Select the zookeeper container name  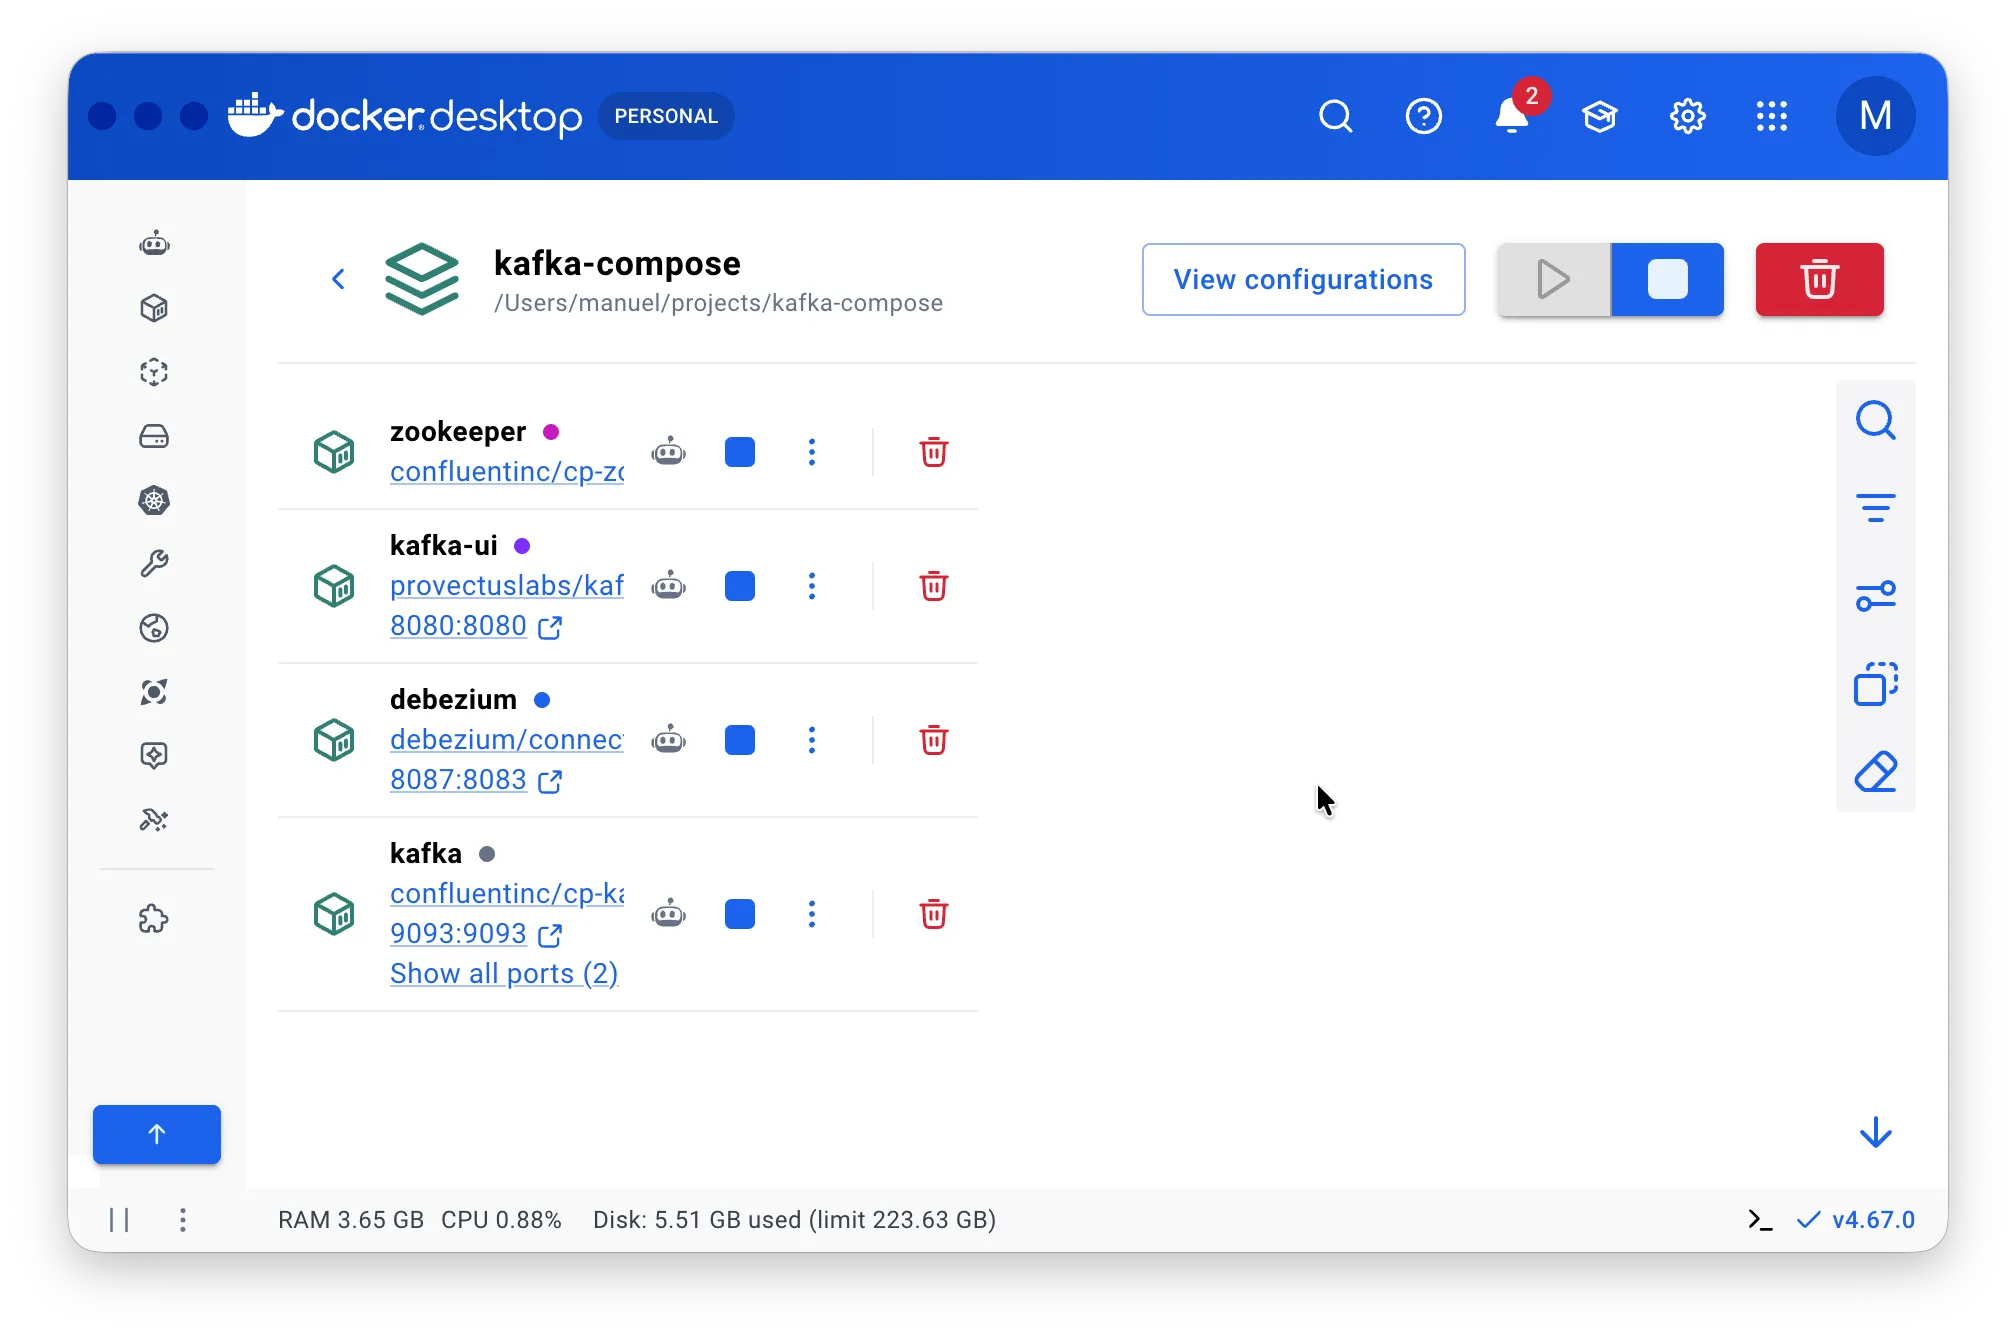458,432
